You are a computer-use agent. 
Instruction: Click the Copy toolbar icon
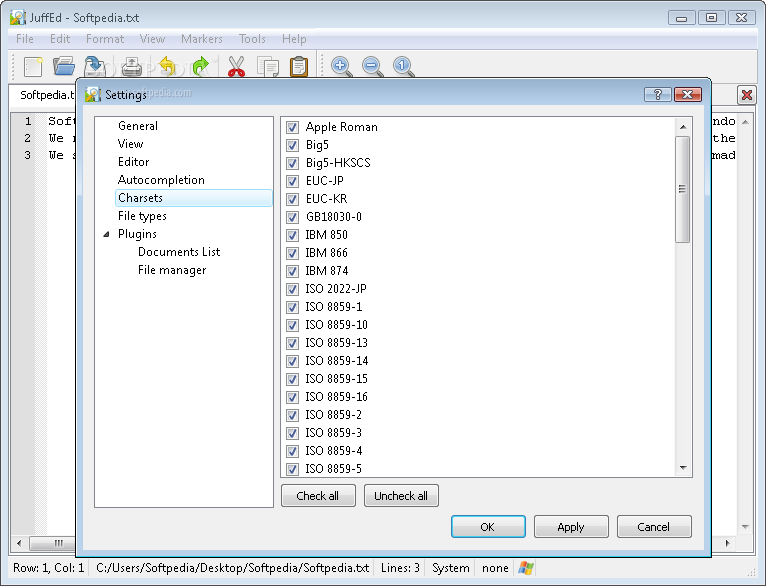268,67
